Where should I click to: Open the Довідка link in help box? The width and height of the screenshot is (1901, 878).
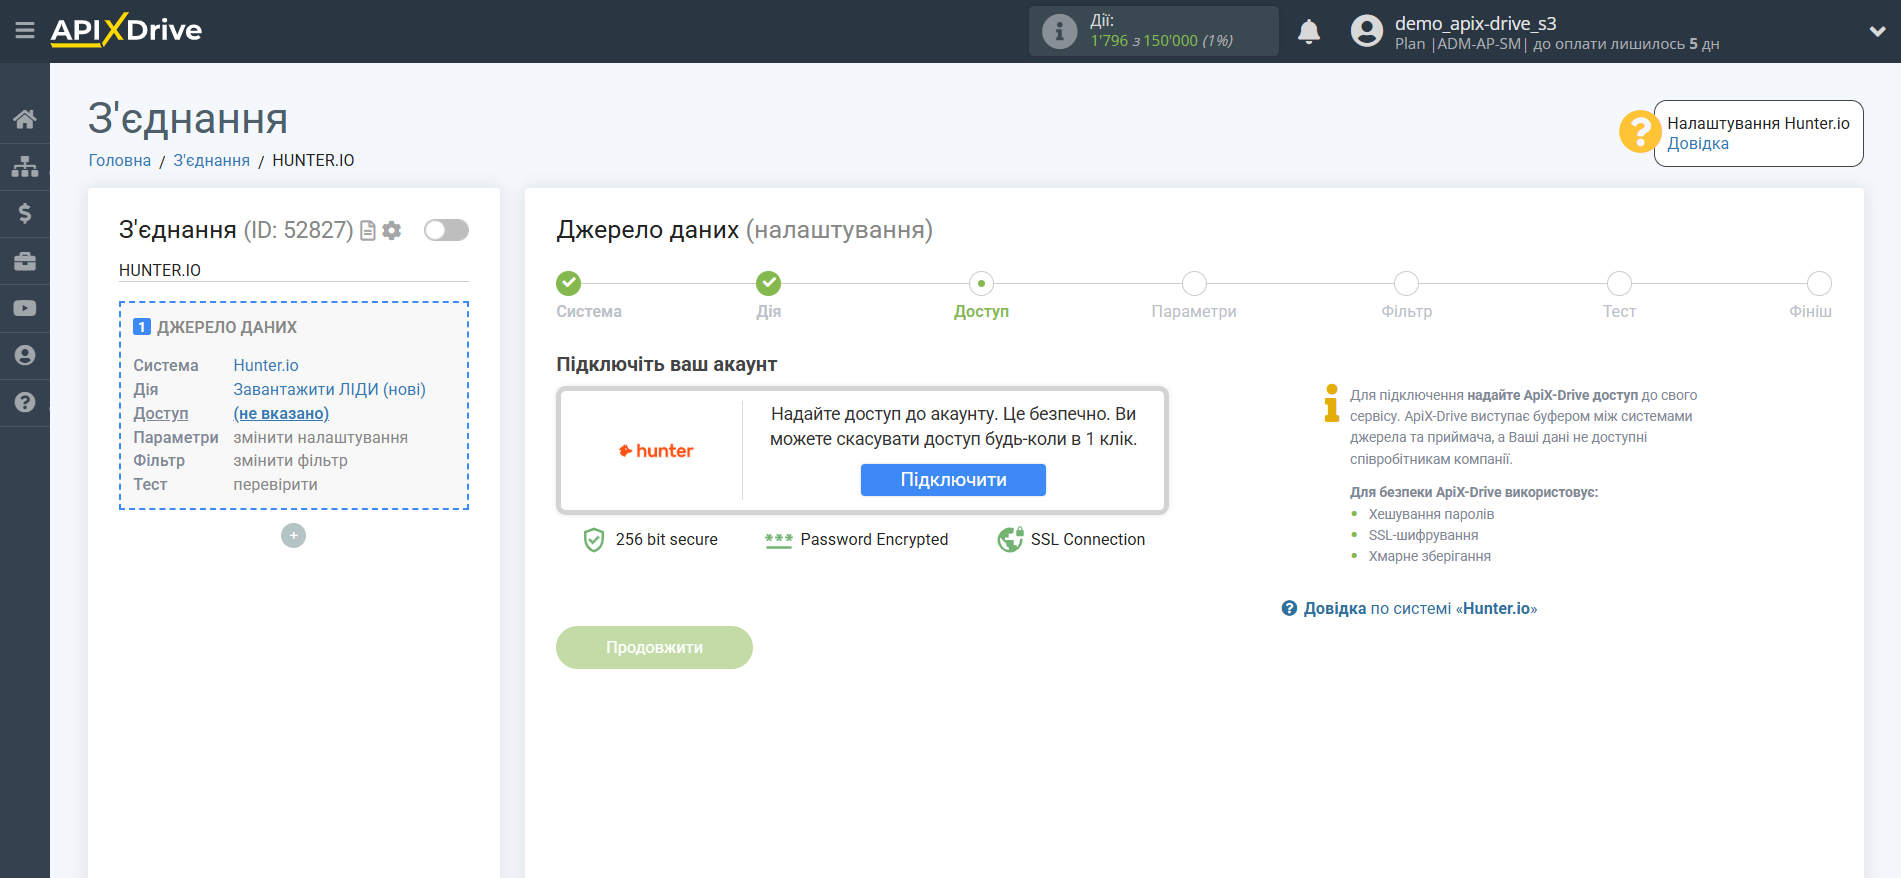pos(1698,144)
